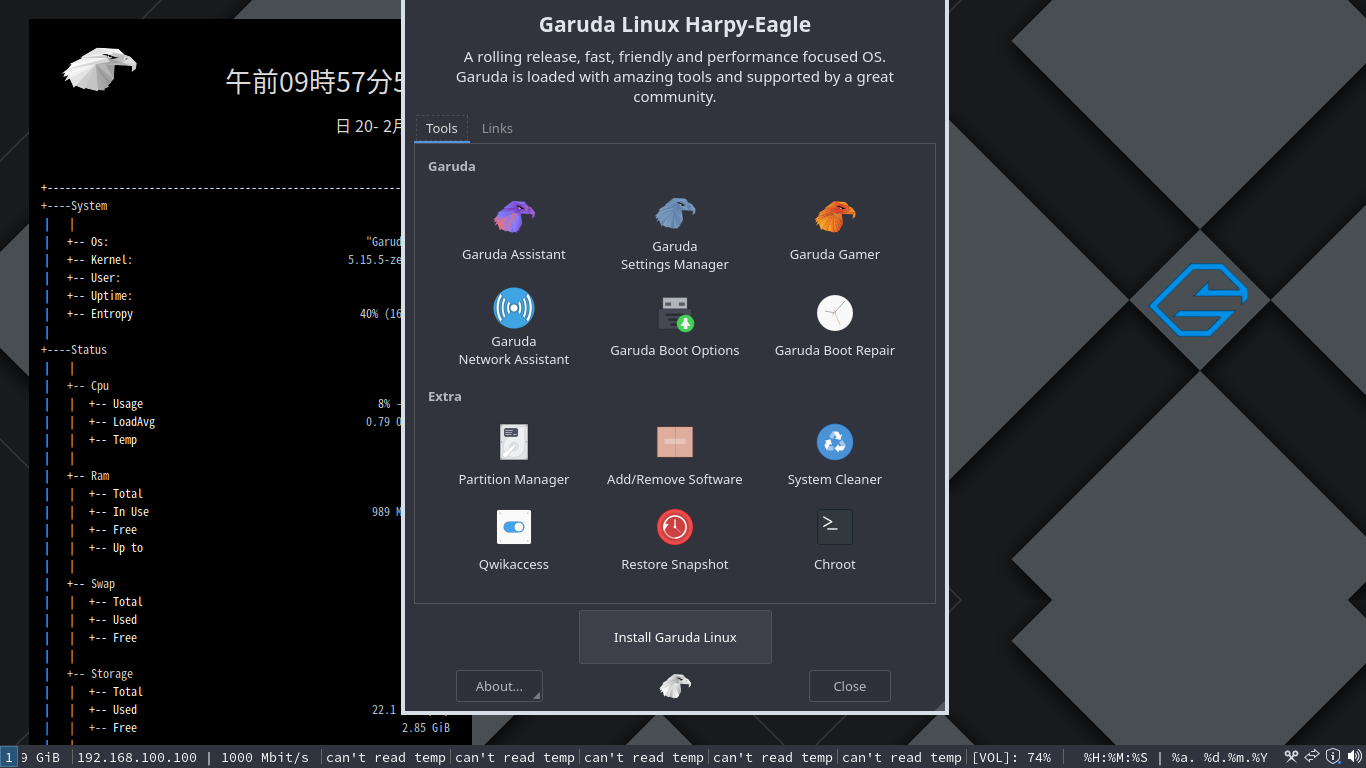The image size is (1366, 768).
Task: Click the Garuda Linux Harpy-Eagle title
Action: point(675,24)
